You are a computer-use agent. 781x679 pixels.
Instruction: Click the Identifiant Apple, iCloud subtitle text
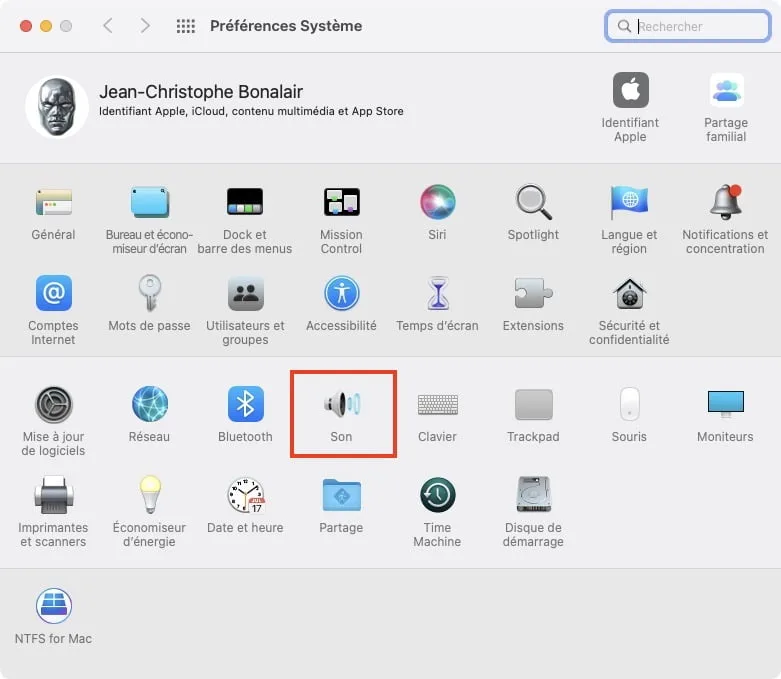pyautogui.click(x=251, y=111)
